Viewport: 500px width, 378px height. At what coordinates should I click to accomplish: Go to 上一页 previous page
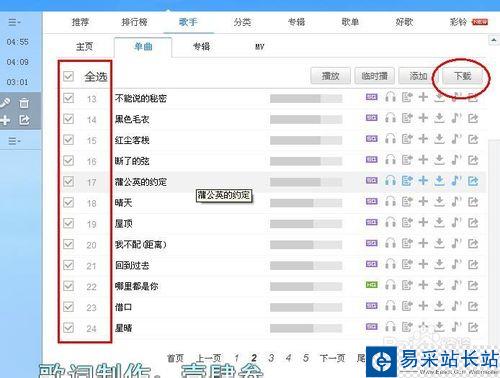tap(208, 358)
